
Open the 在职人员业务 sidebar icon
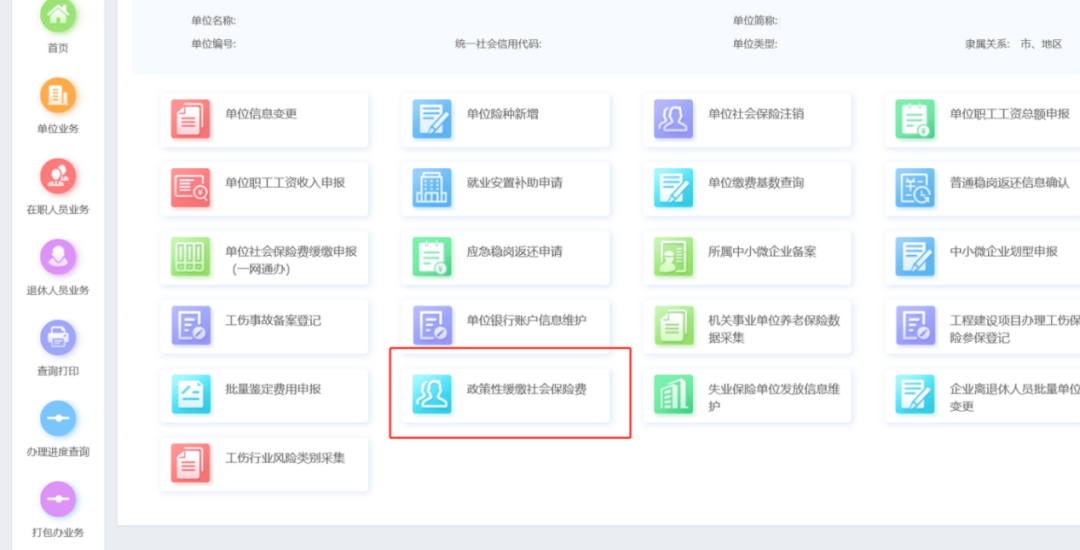tap(58, 176)
